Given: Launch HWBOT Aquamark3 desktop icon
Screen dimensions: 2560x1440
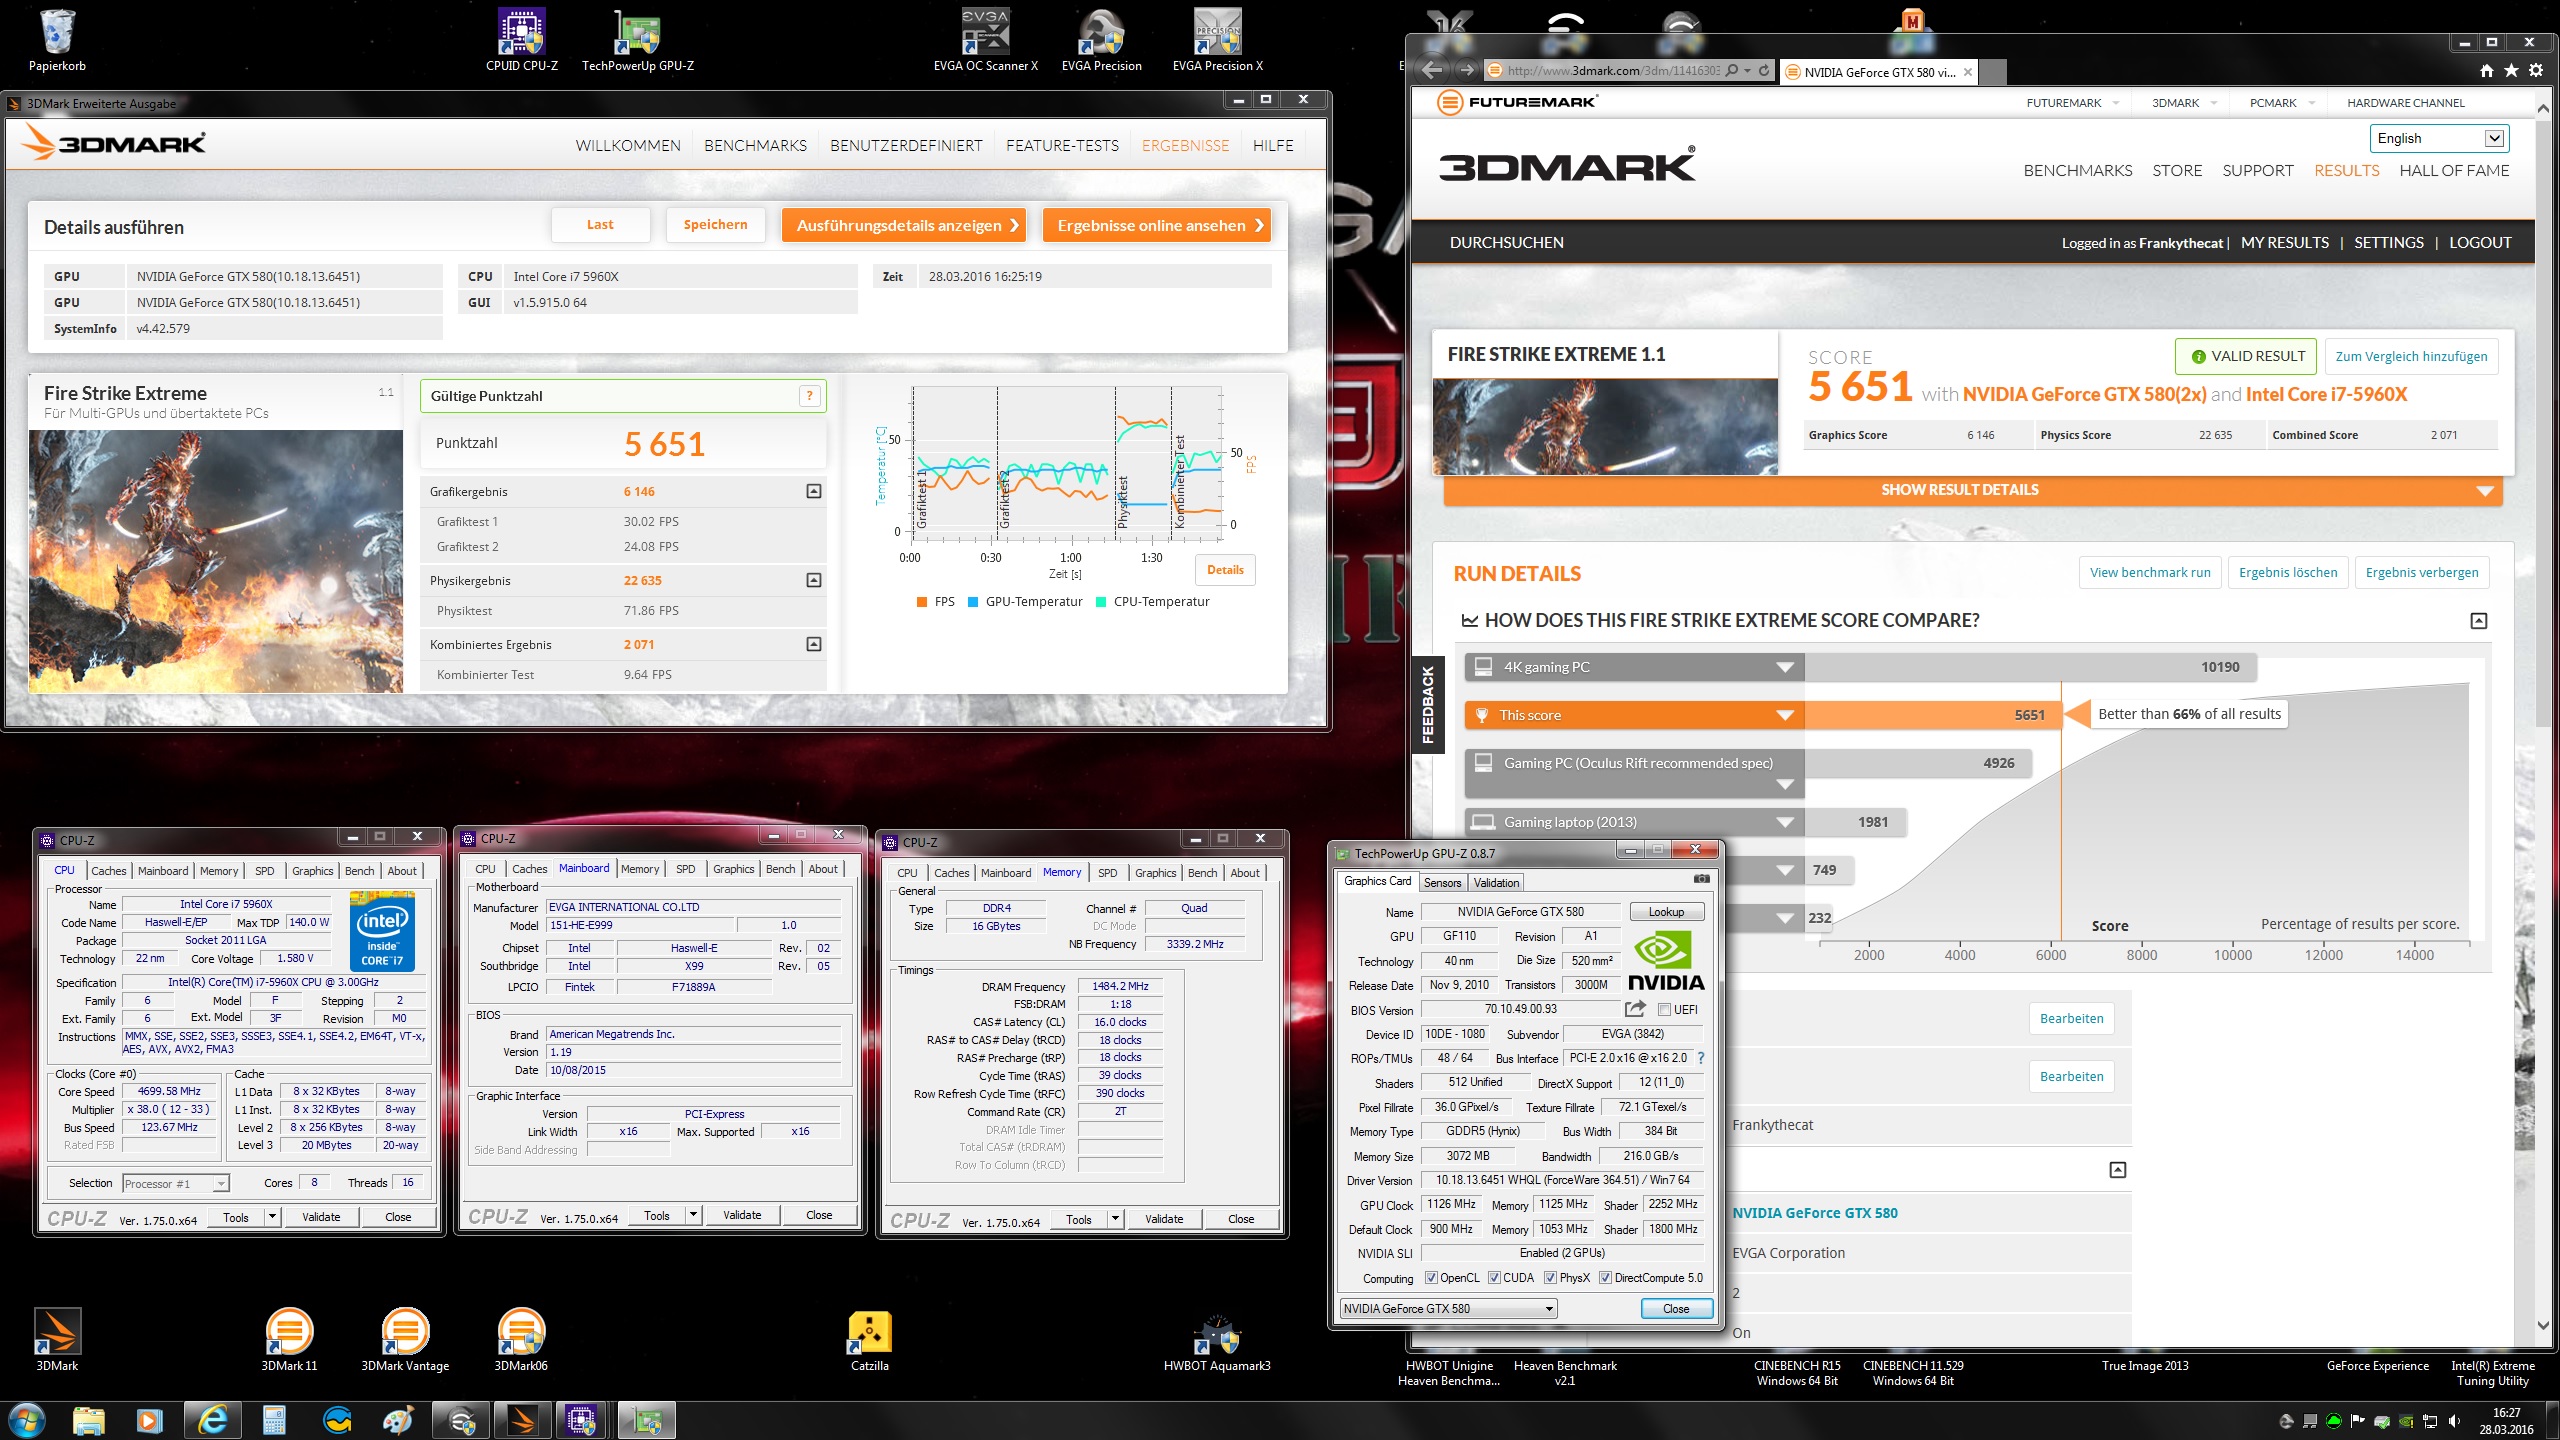Looking at the screenshot, I should pyautogui.click(x=1217, y=1340).
